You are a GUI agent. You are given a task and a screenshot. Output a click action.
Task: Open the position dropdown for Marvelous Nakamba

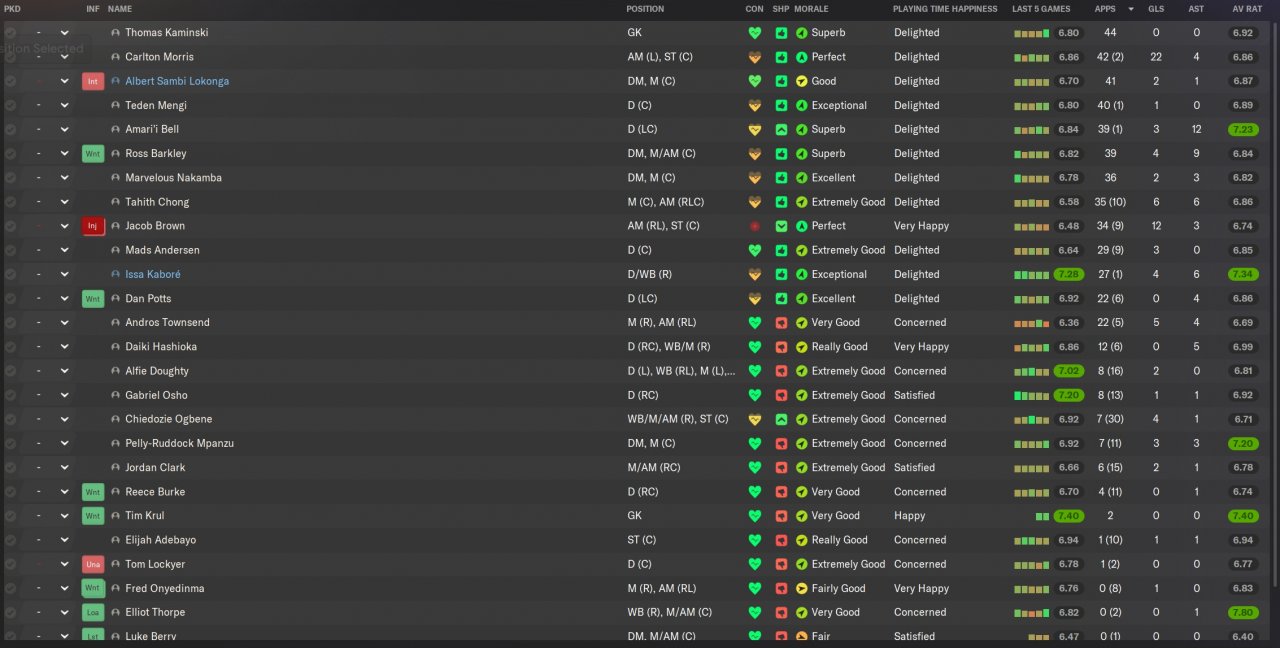tap(64, 178)
